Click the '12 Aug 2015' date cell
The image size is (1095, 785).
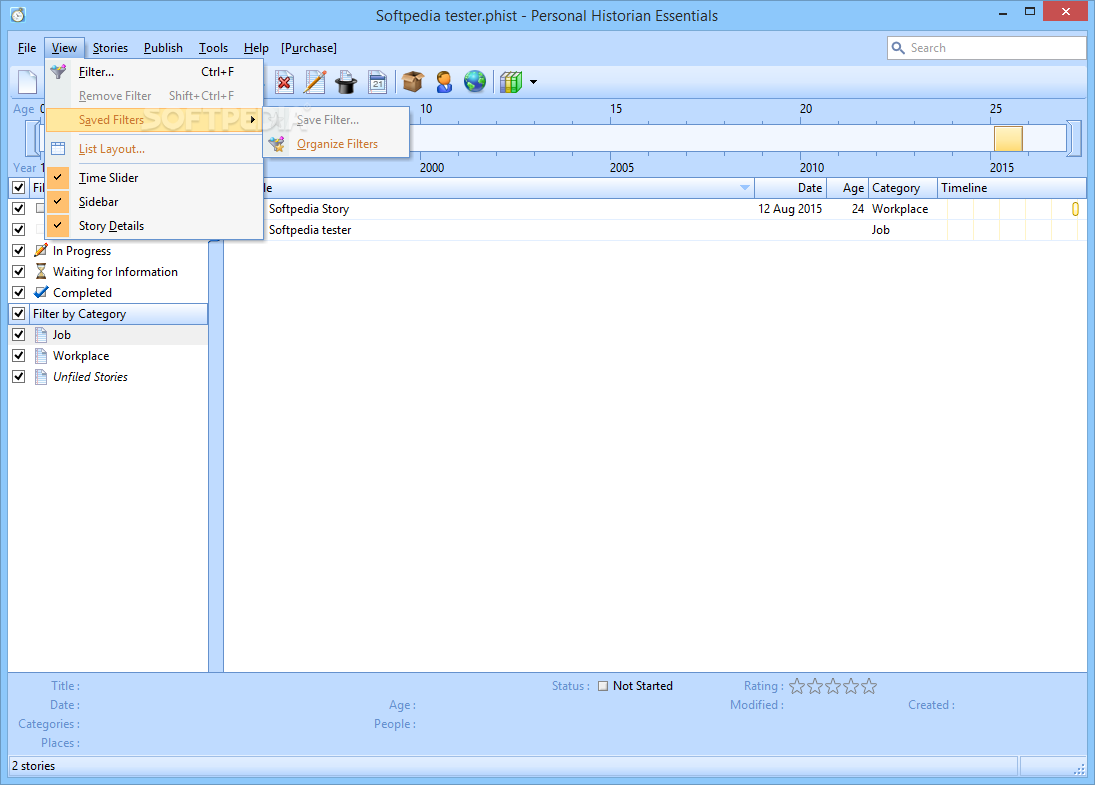click(790, 209)
